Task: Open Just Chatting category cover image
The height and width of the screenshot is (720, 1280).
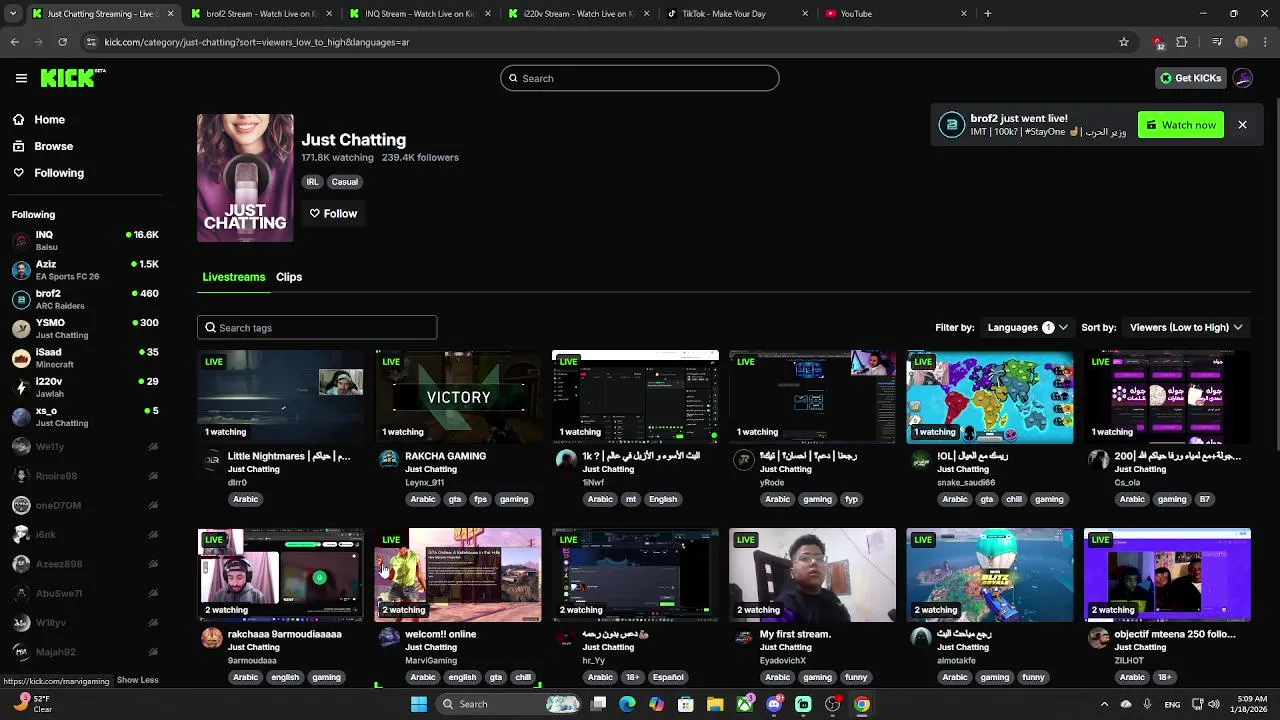Action: 245,177
